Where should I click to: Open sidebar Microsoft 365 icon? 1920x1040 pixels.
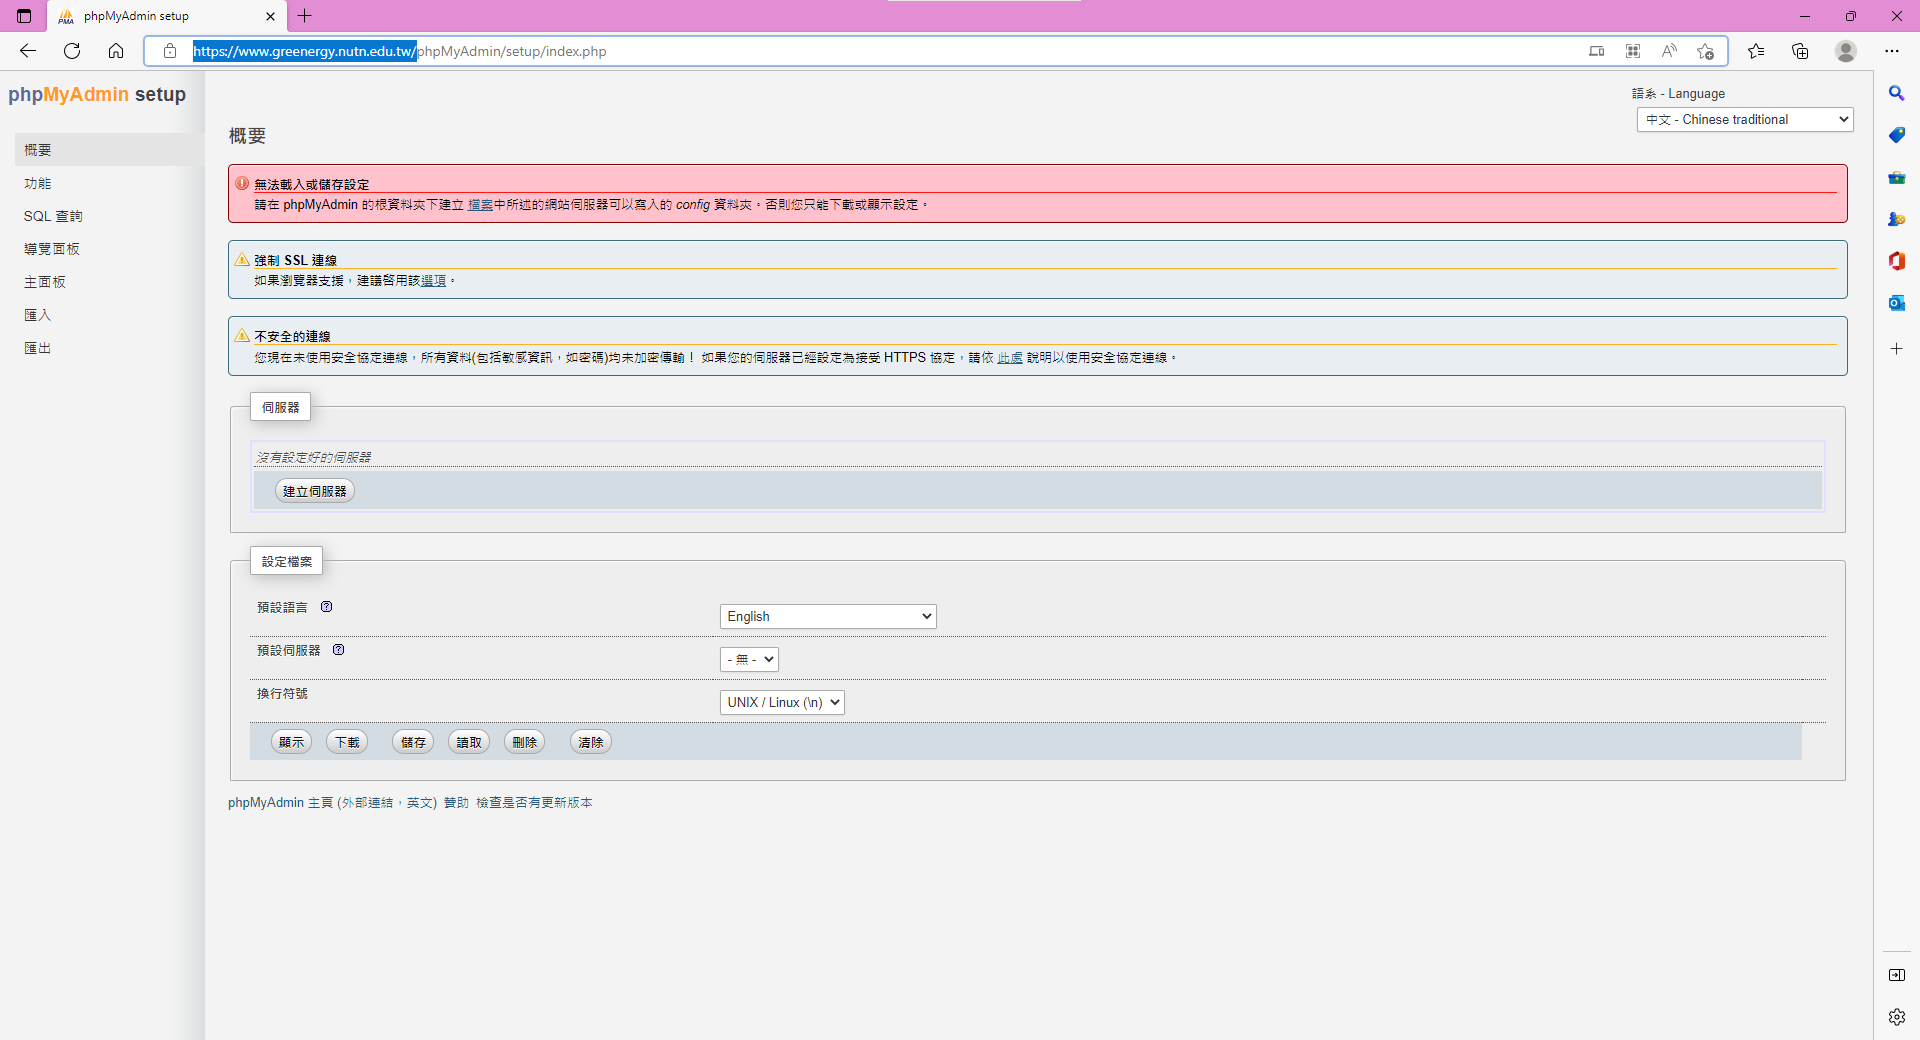pos(1897,261)
